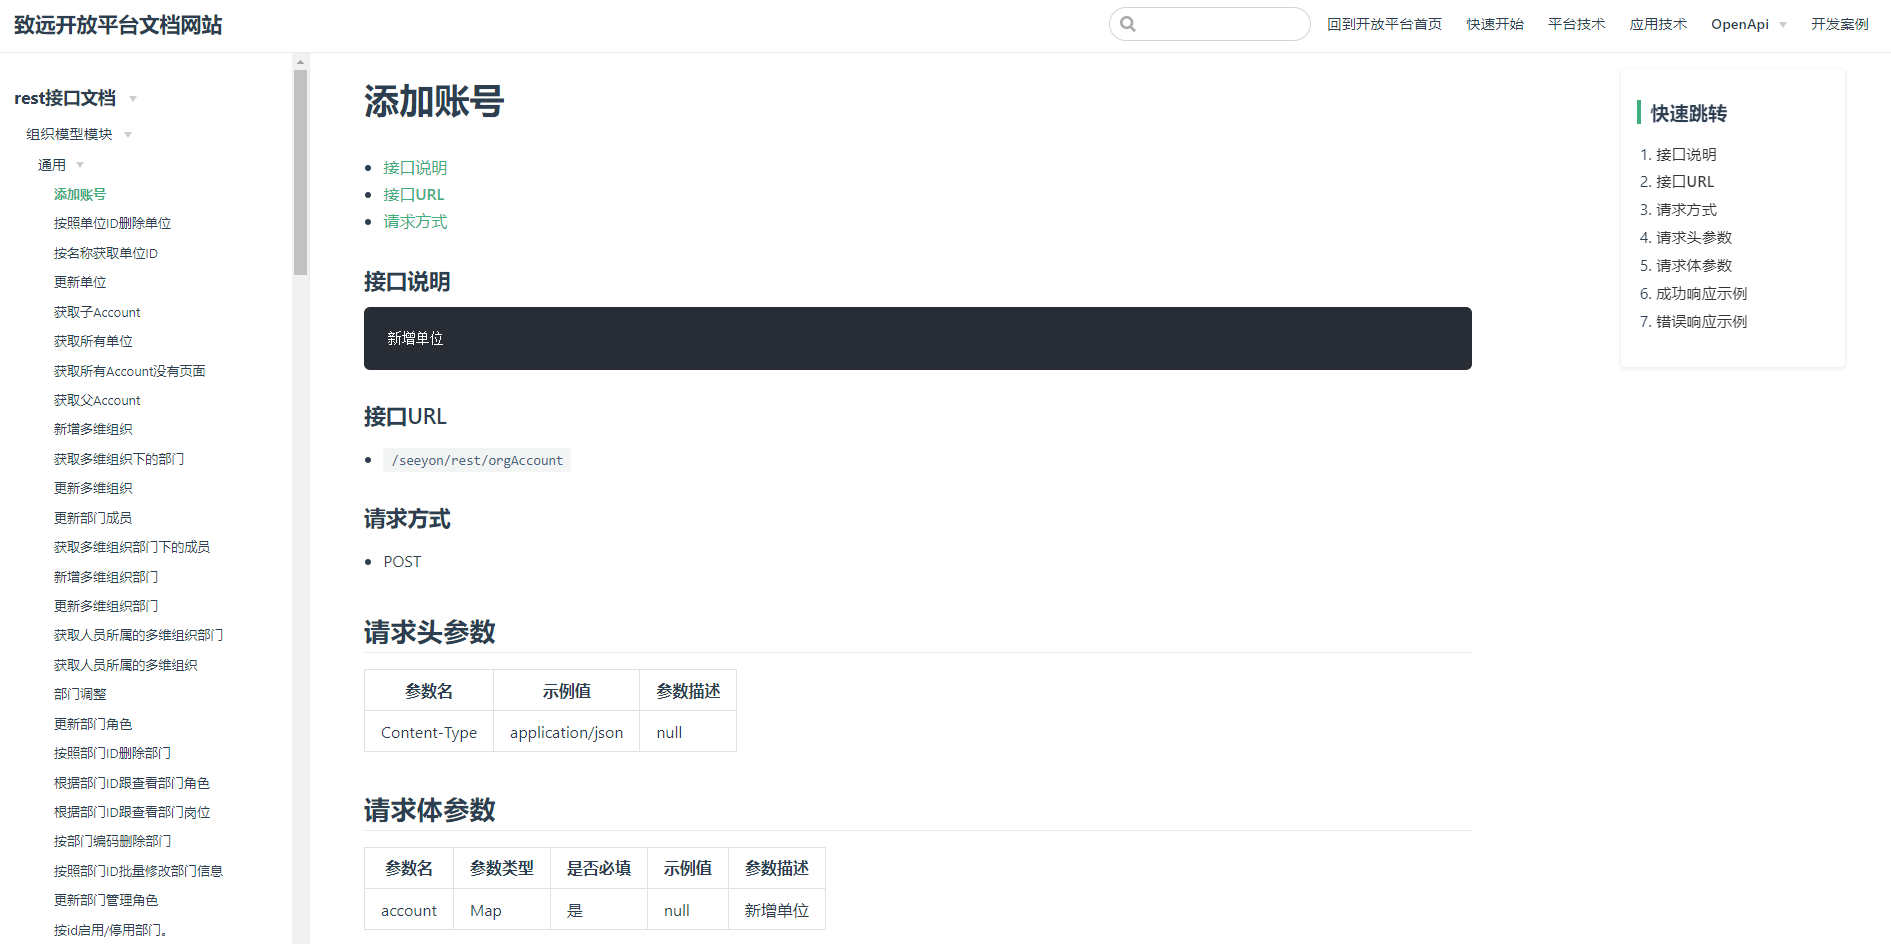Screen dimensions: 1891x944
Task: Select 获取所有单位 sidebar entry
Action: tap(93, 342)
